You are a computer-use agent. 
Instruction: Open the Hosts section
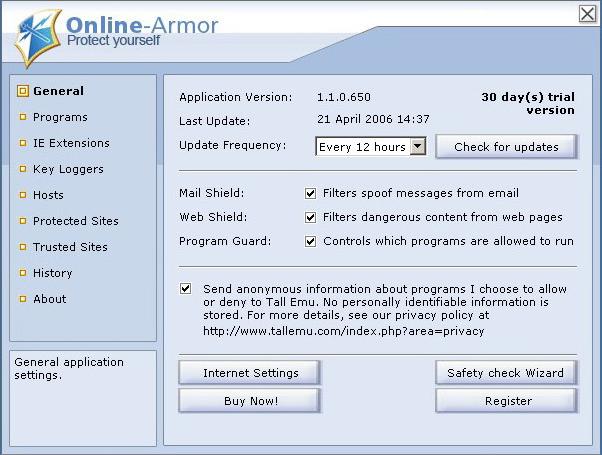click(x=48, y=195)
